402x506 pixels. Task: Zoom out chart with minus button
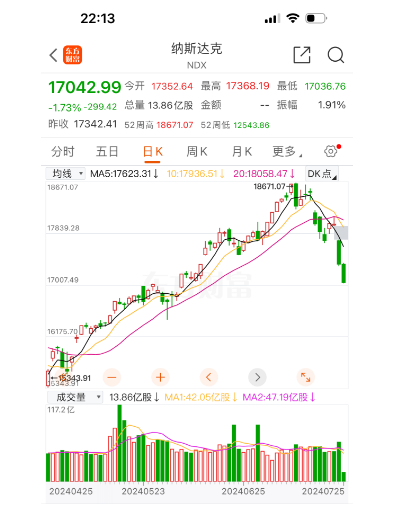[112, 377]
